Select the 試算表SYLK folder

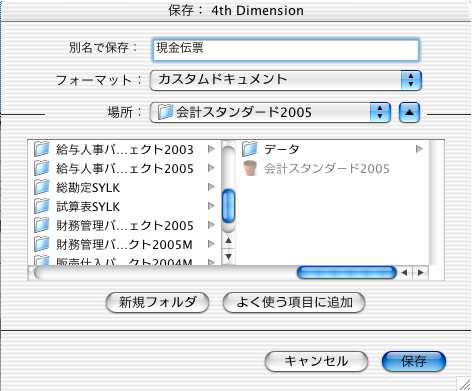point(124,206)
